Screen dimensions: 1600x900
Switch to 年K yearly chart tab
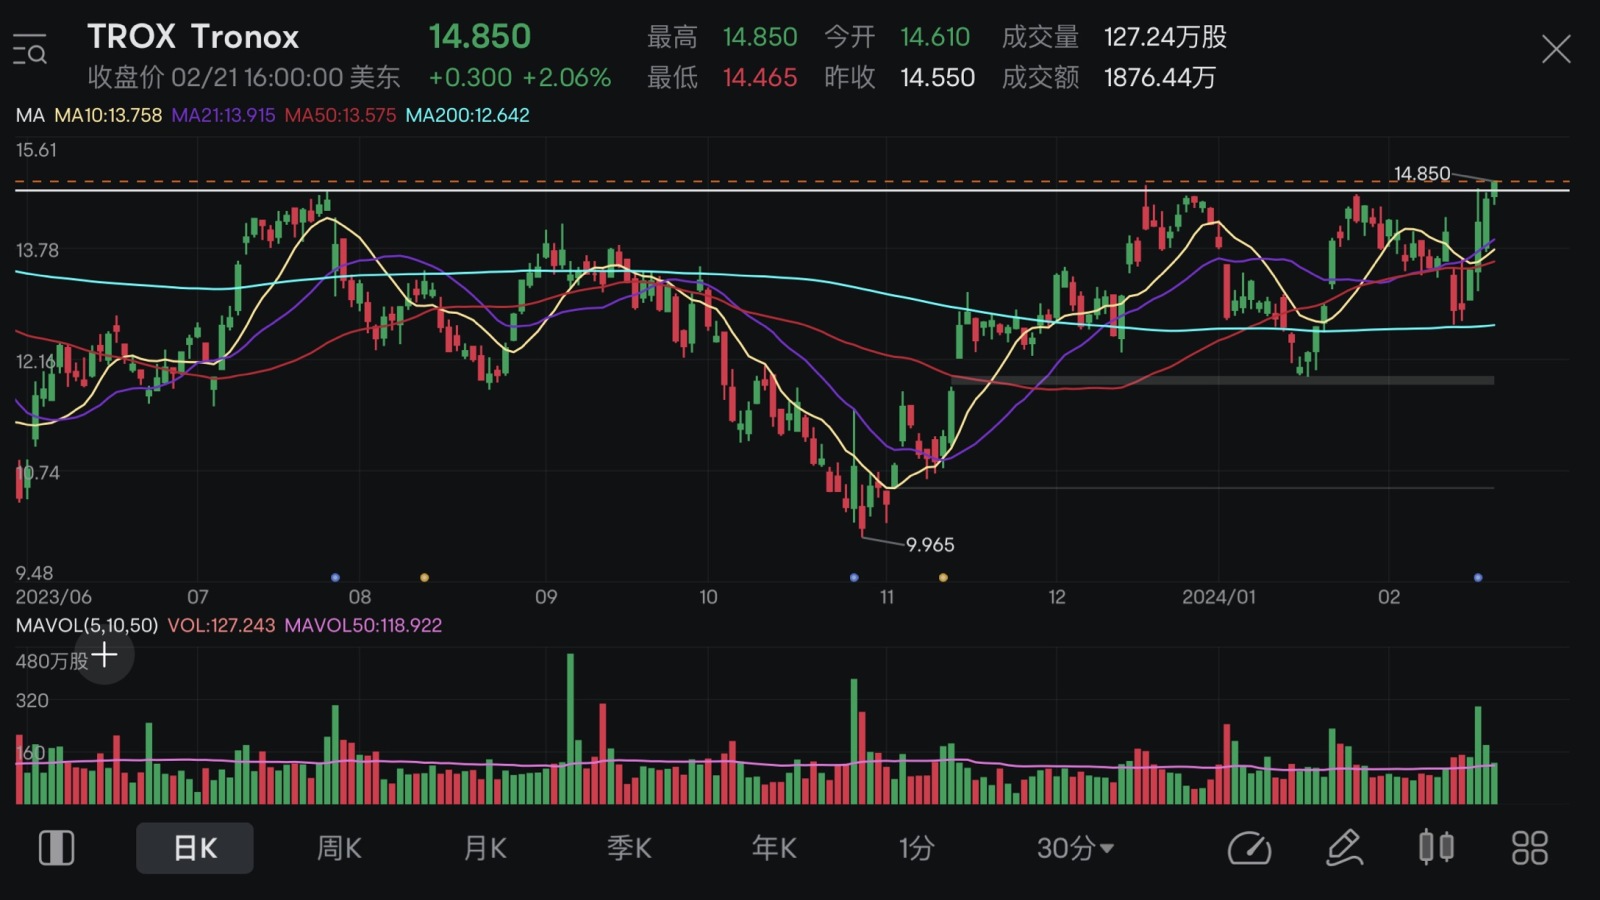click(774, 848)
